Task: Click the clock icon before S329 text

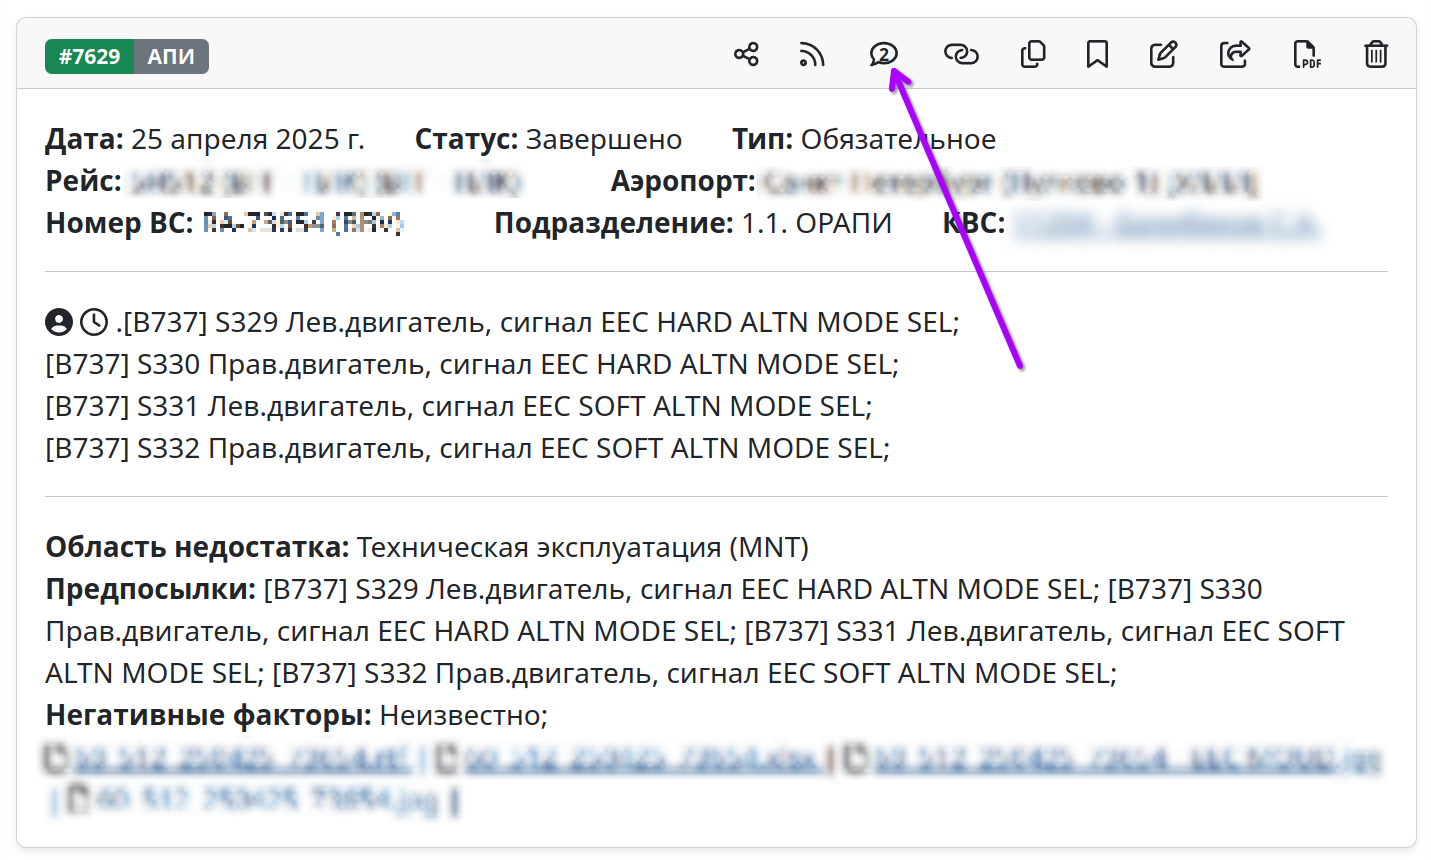Action: pyautogui.click(x=94, y=322)
